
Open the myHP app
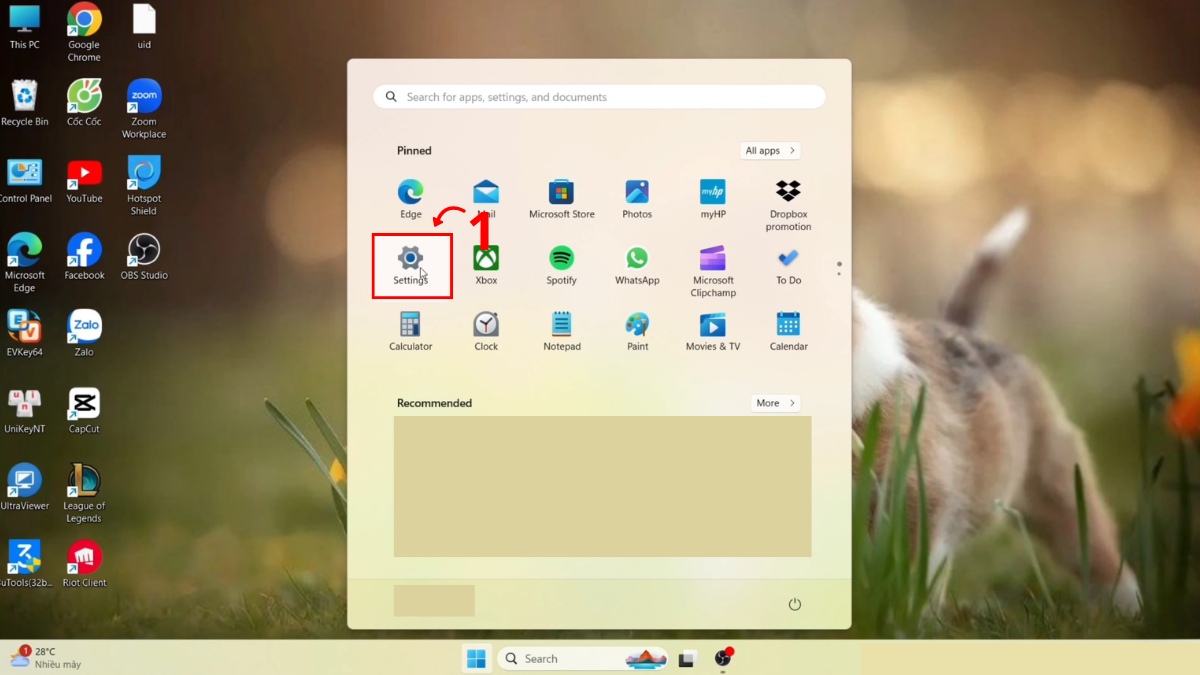(713, 199)
